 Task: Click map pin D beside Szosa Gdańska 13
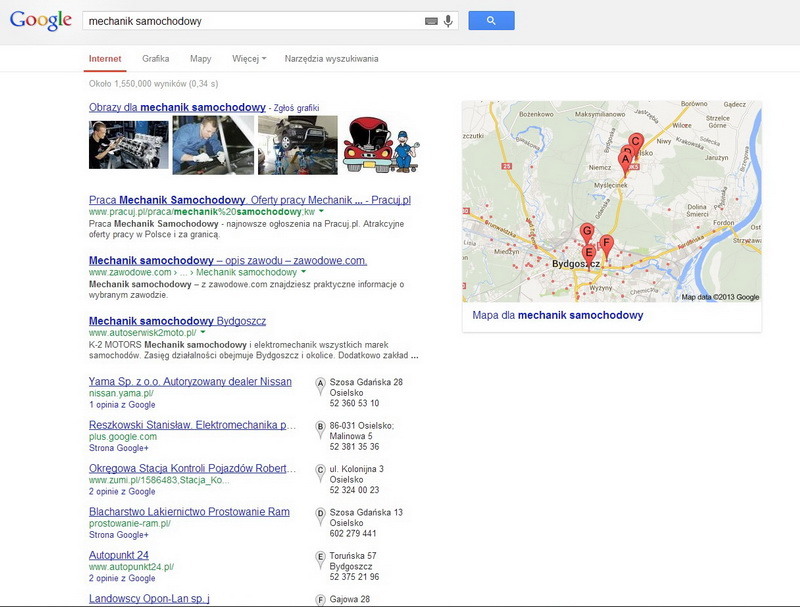pos(320,516)
